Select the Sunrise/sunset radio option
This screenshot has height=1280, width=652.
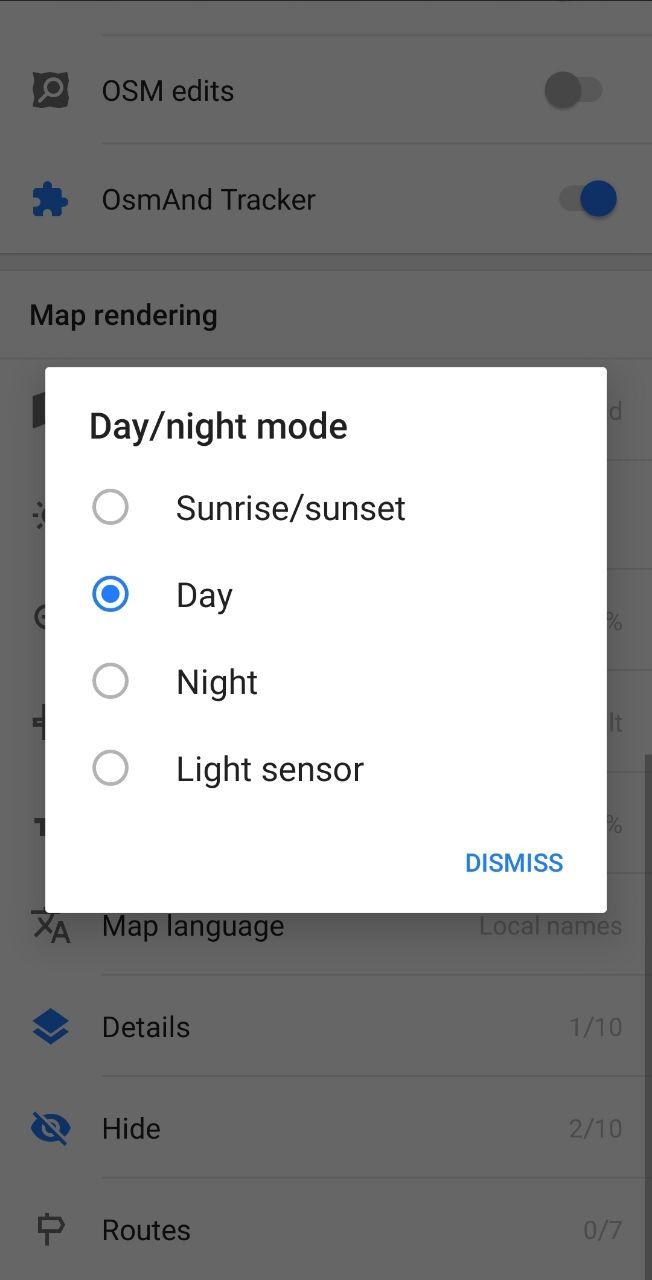coord(110,507)
